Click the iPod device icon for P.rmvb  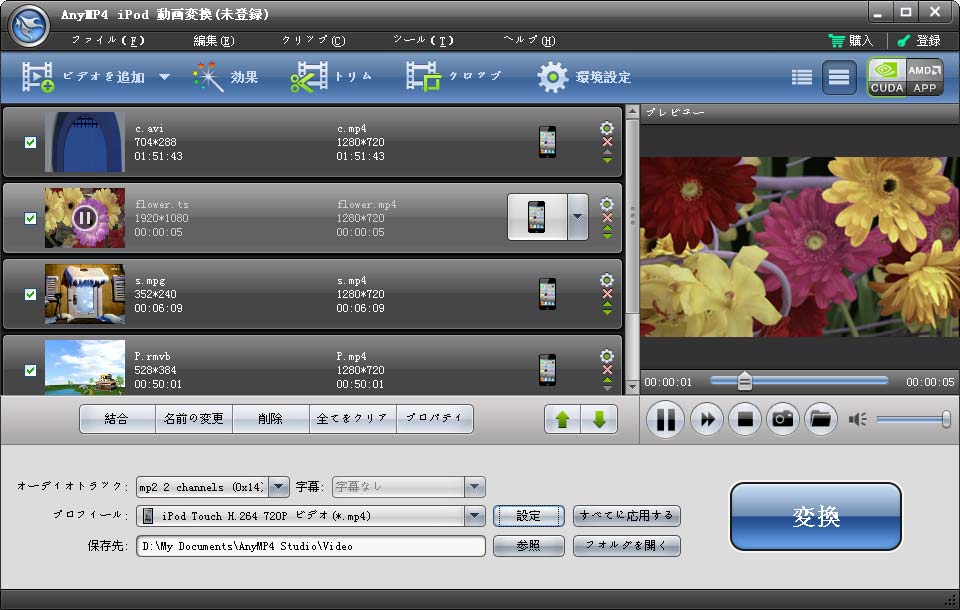pyautogui.click(x=547, y=370)
